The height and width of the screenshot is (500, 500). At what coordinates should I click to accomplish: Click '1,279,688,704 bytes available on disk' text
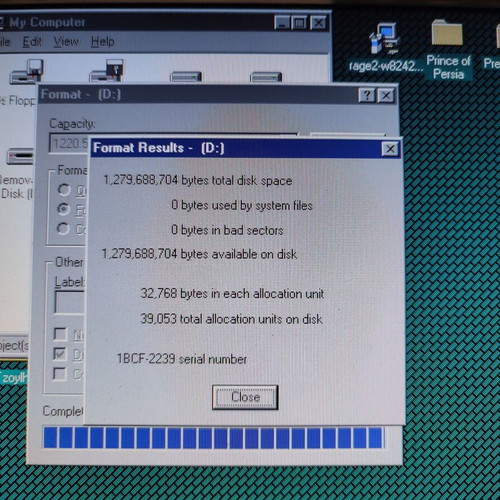click(199, 254)
